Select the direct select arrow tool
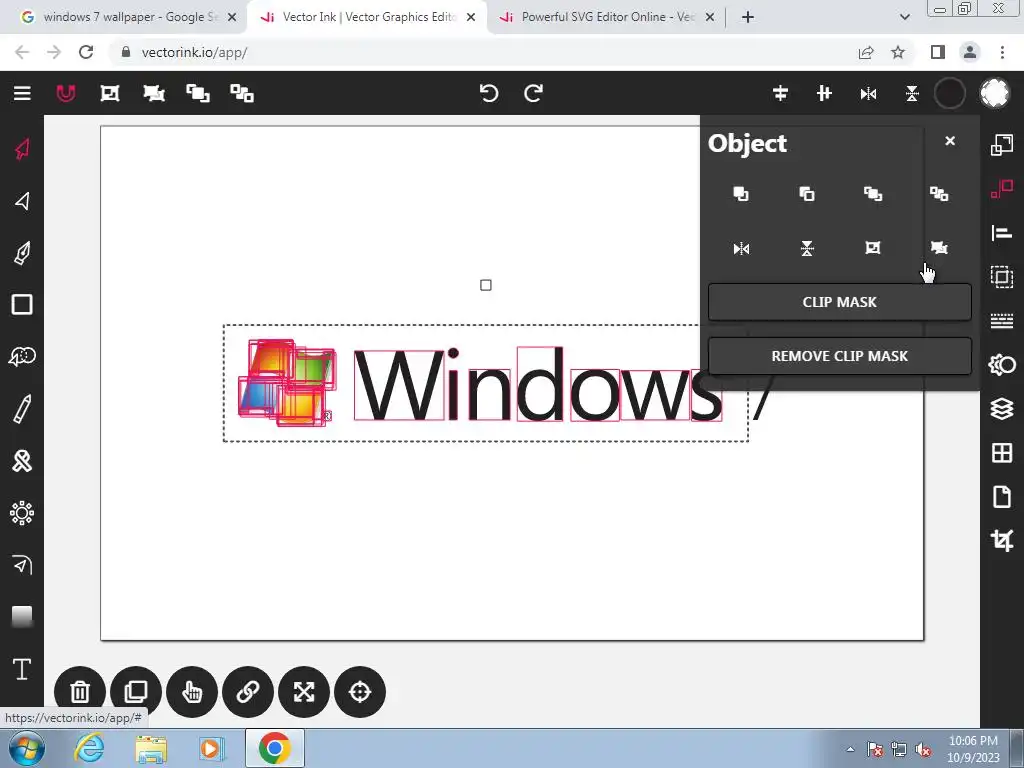Screen dimensions: 1024x768 (22, 200)
